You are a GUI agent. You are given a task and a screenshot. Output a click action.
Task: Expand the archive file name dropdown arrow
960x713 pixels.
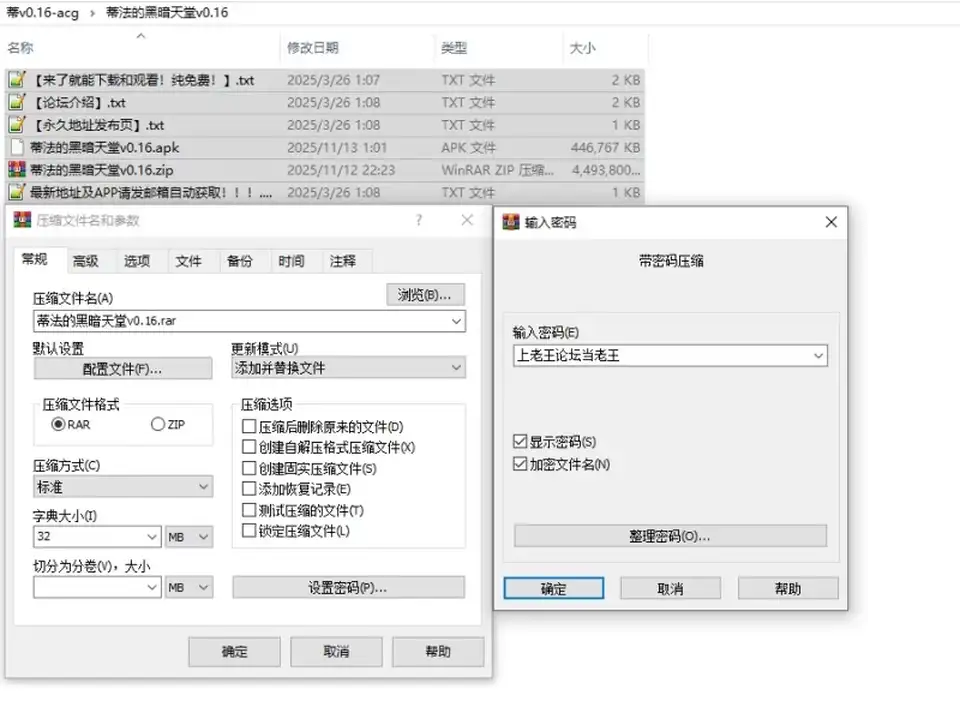click(x=456, y=321)
